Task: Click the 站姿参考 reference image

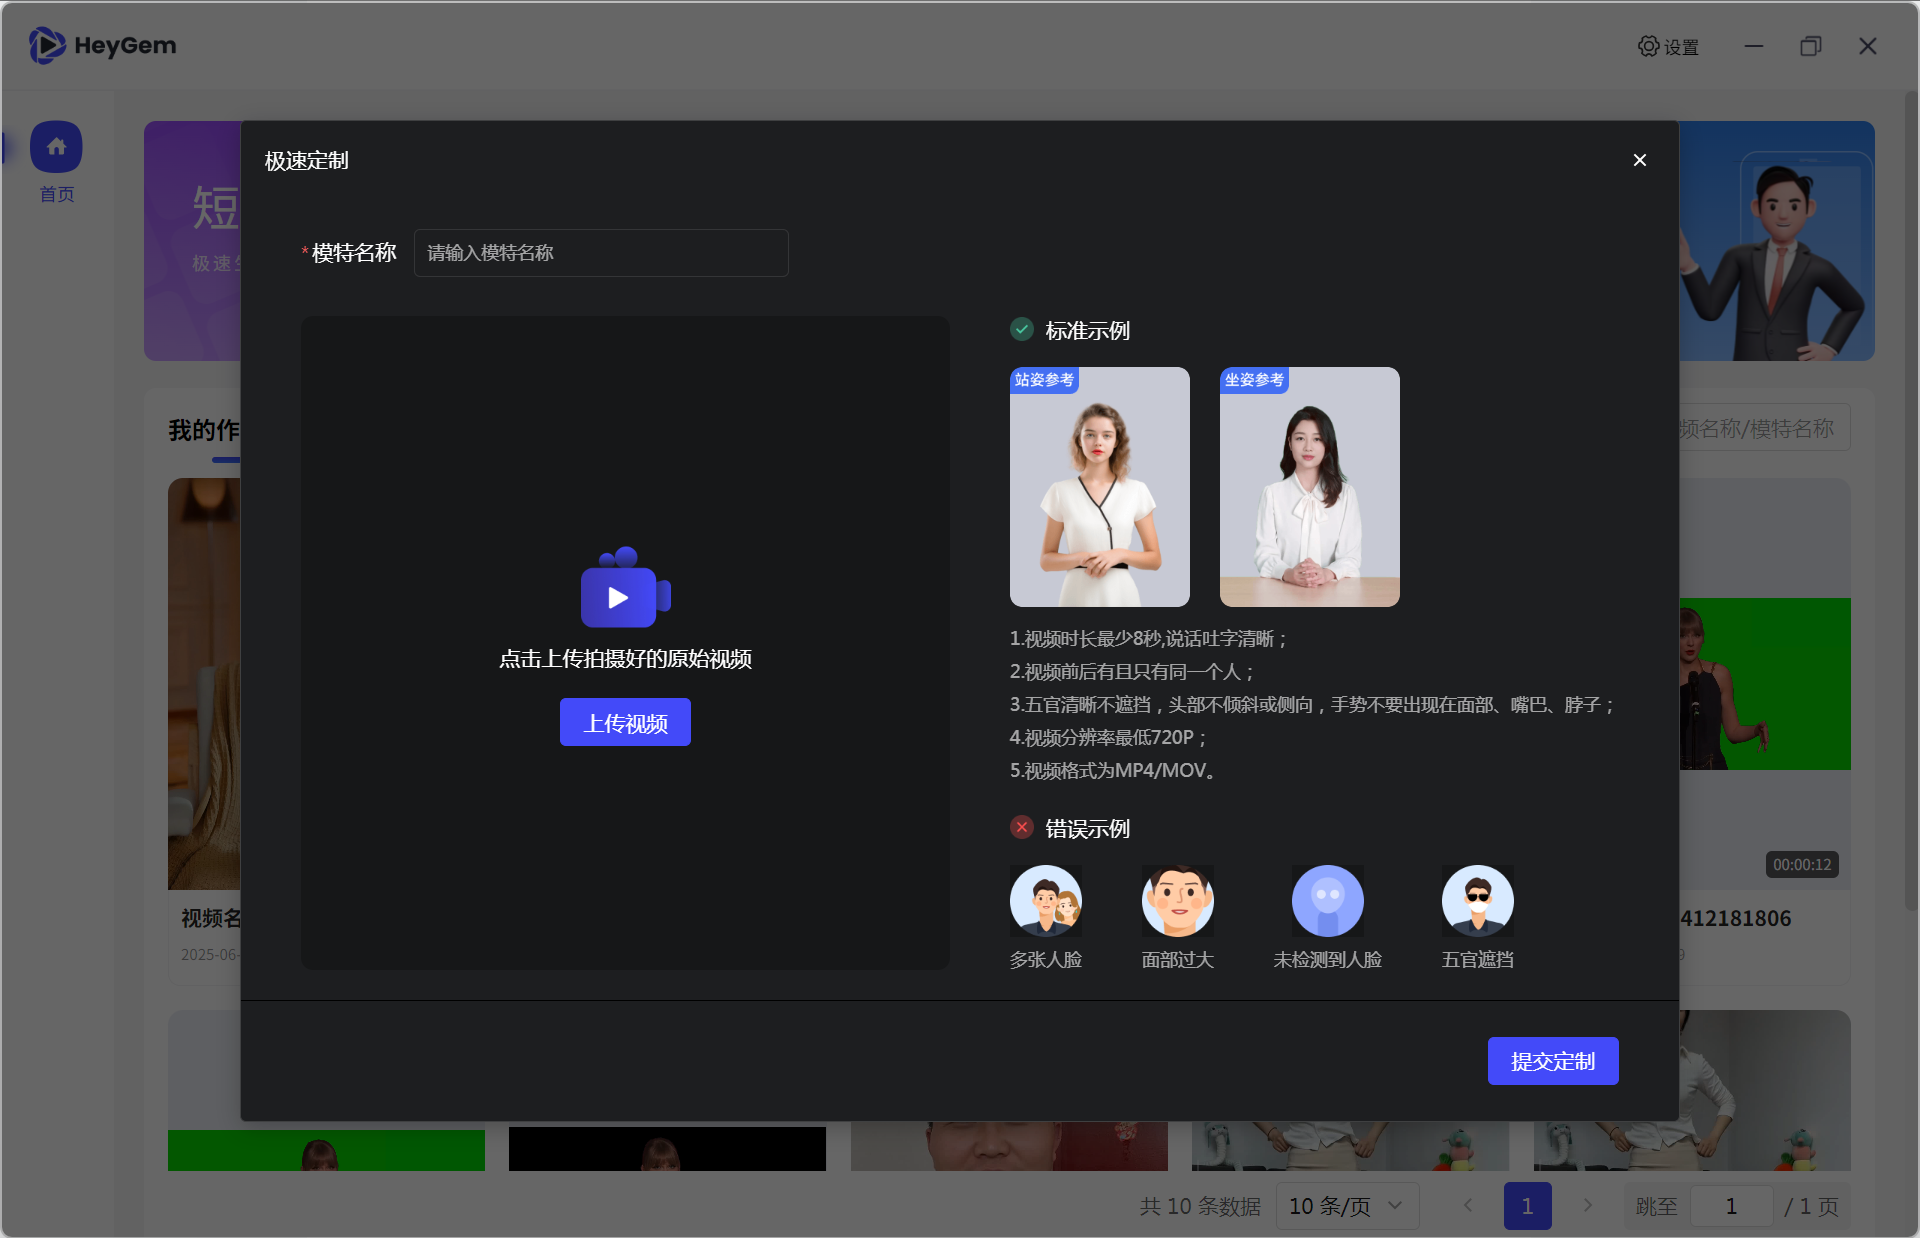Action: click(x=1099, y=487)
